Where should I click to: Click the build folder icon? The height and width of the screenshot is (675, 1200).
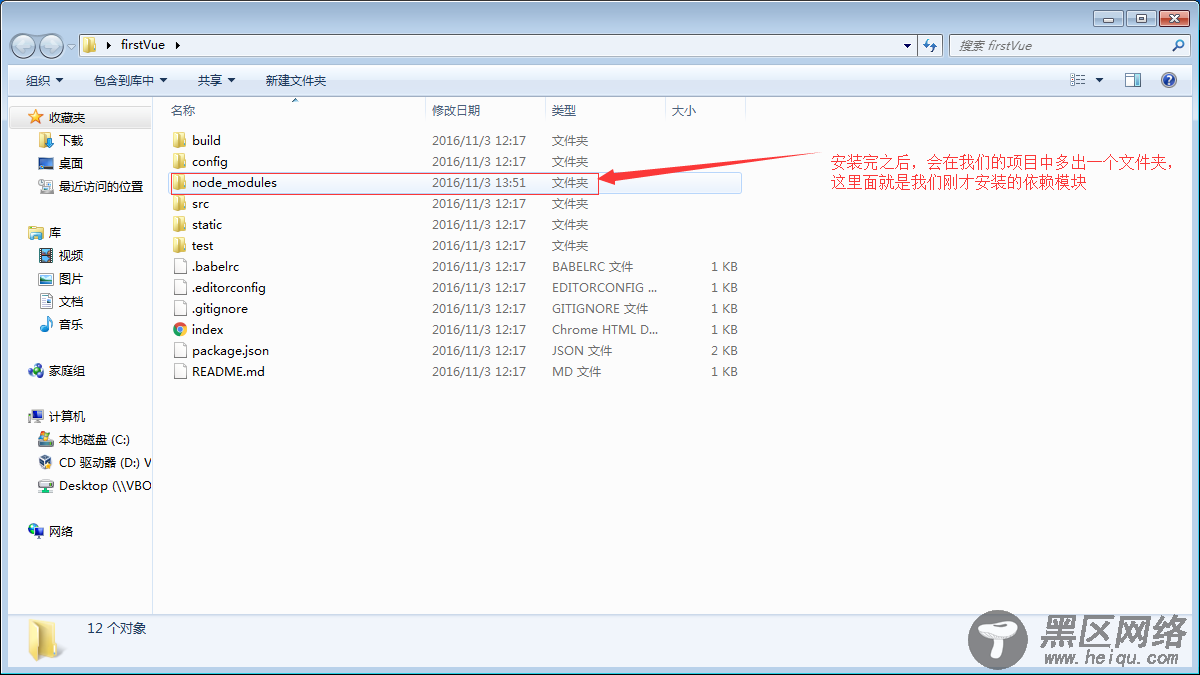click(x=180, y=140)
